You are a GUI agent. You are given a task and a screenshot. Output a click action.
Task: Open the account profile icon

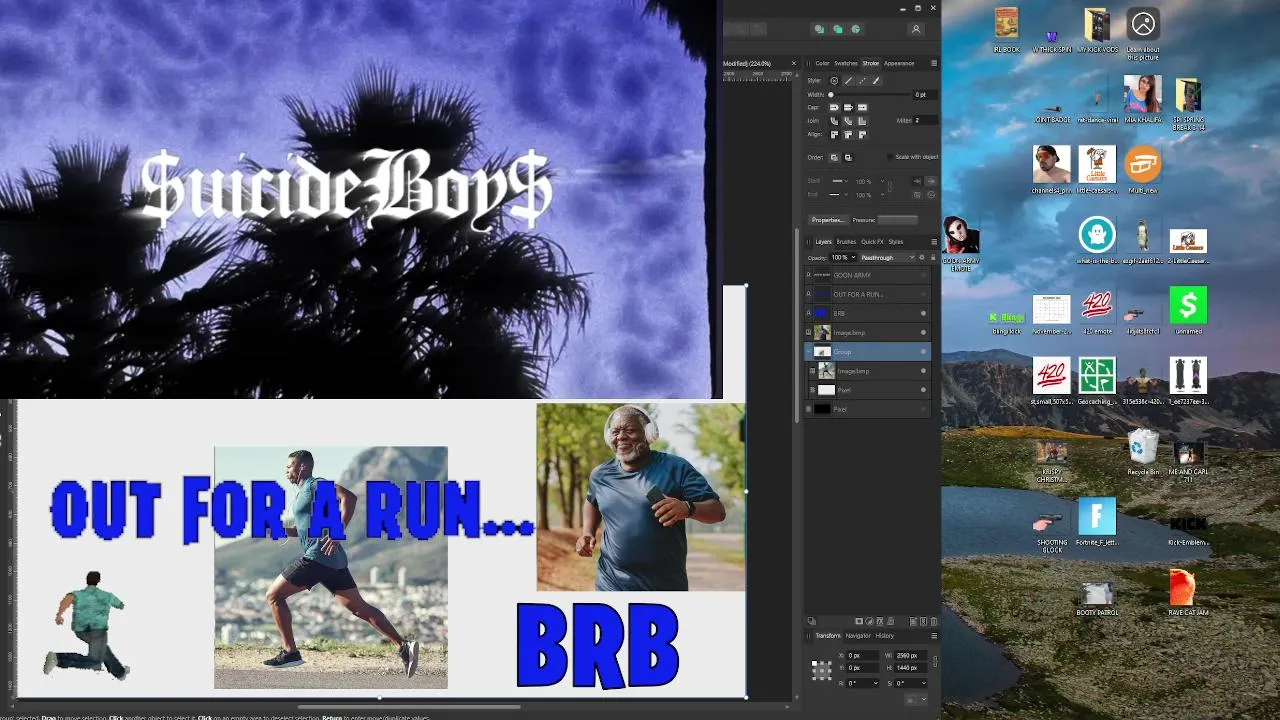pyautogui.click(x=915, y=29)
